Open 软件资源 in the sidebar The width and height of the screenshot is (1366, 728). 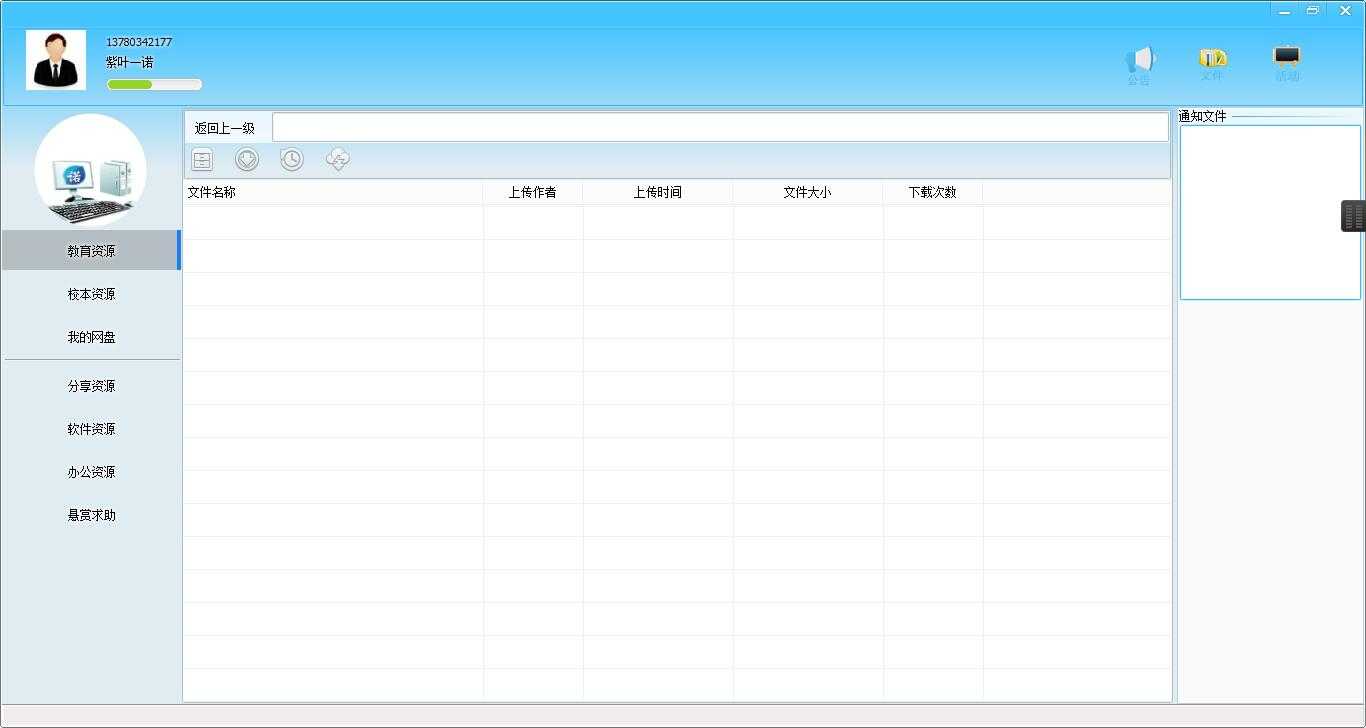point(91,429)
